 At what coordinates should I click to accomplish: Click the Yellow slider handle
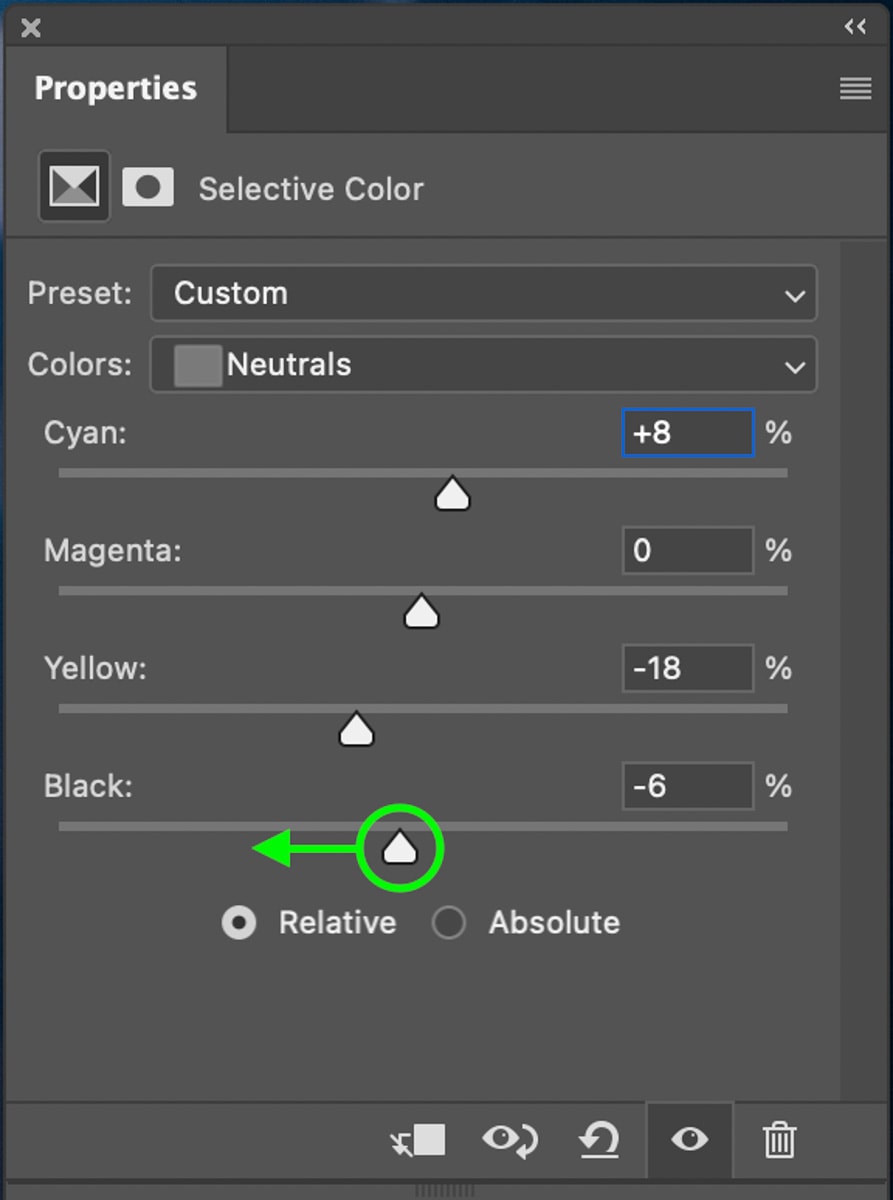tap(356, 731)
